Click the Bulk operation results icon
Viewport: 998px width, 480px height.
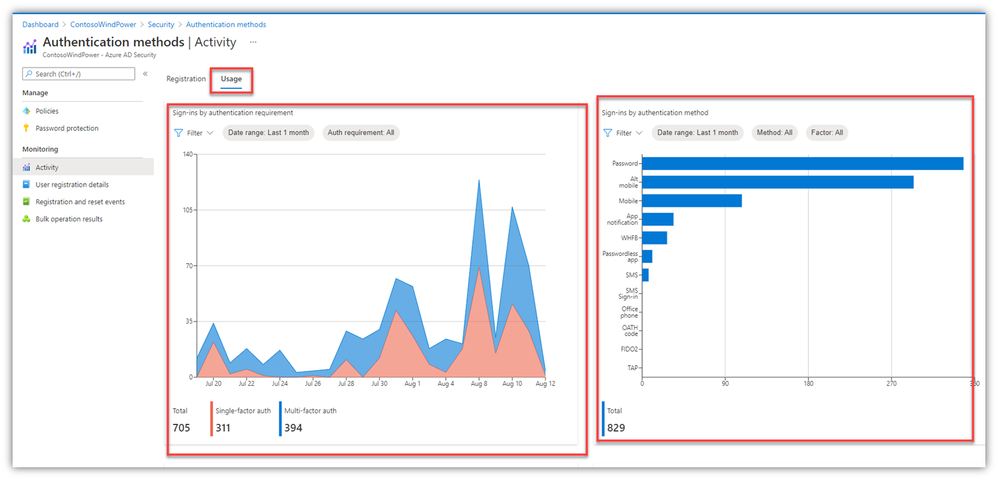[26, 219]
